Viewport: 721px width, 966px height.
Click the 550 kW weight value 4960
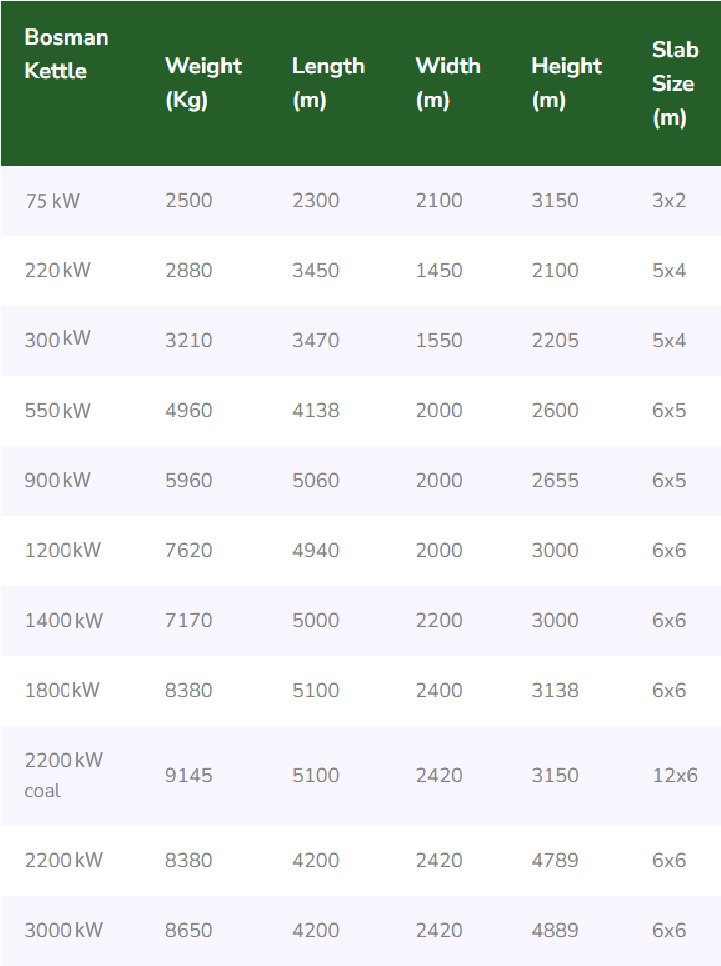tap(188, 410)
